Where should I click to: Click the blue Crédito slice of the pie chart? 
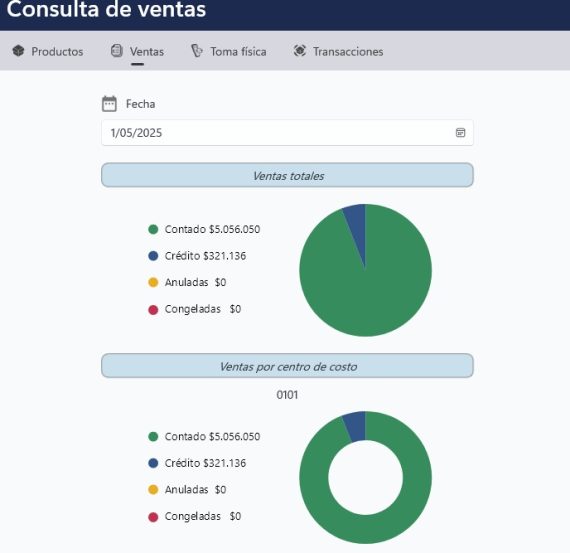click(357, 225)
